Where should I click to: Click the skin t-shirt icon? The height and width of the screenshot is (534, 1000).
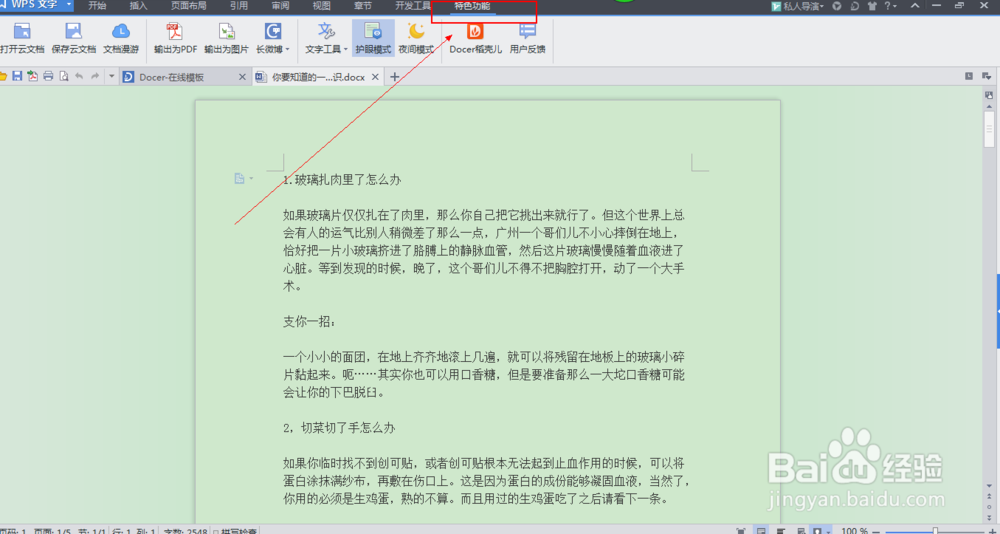[873, 6]
